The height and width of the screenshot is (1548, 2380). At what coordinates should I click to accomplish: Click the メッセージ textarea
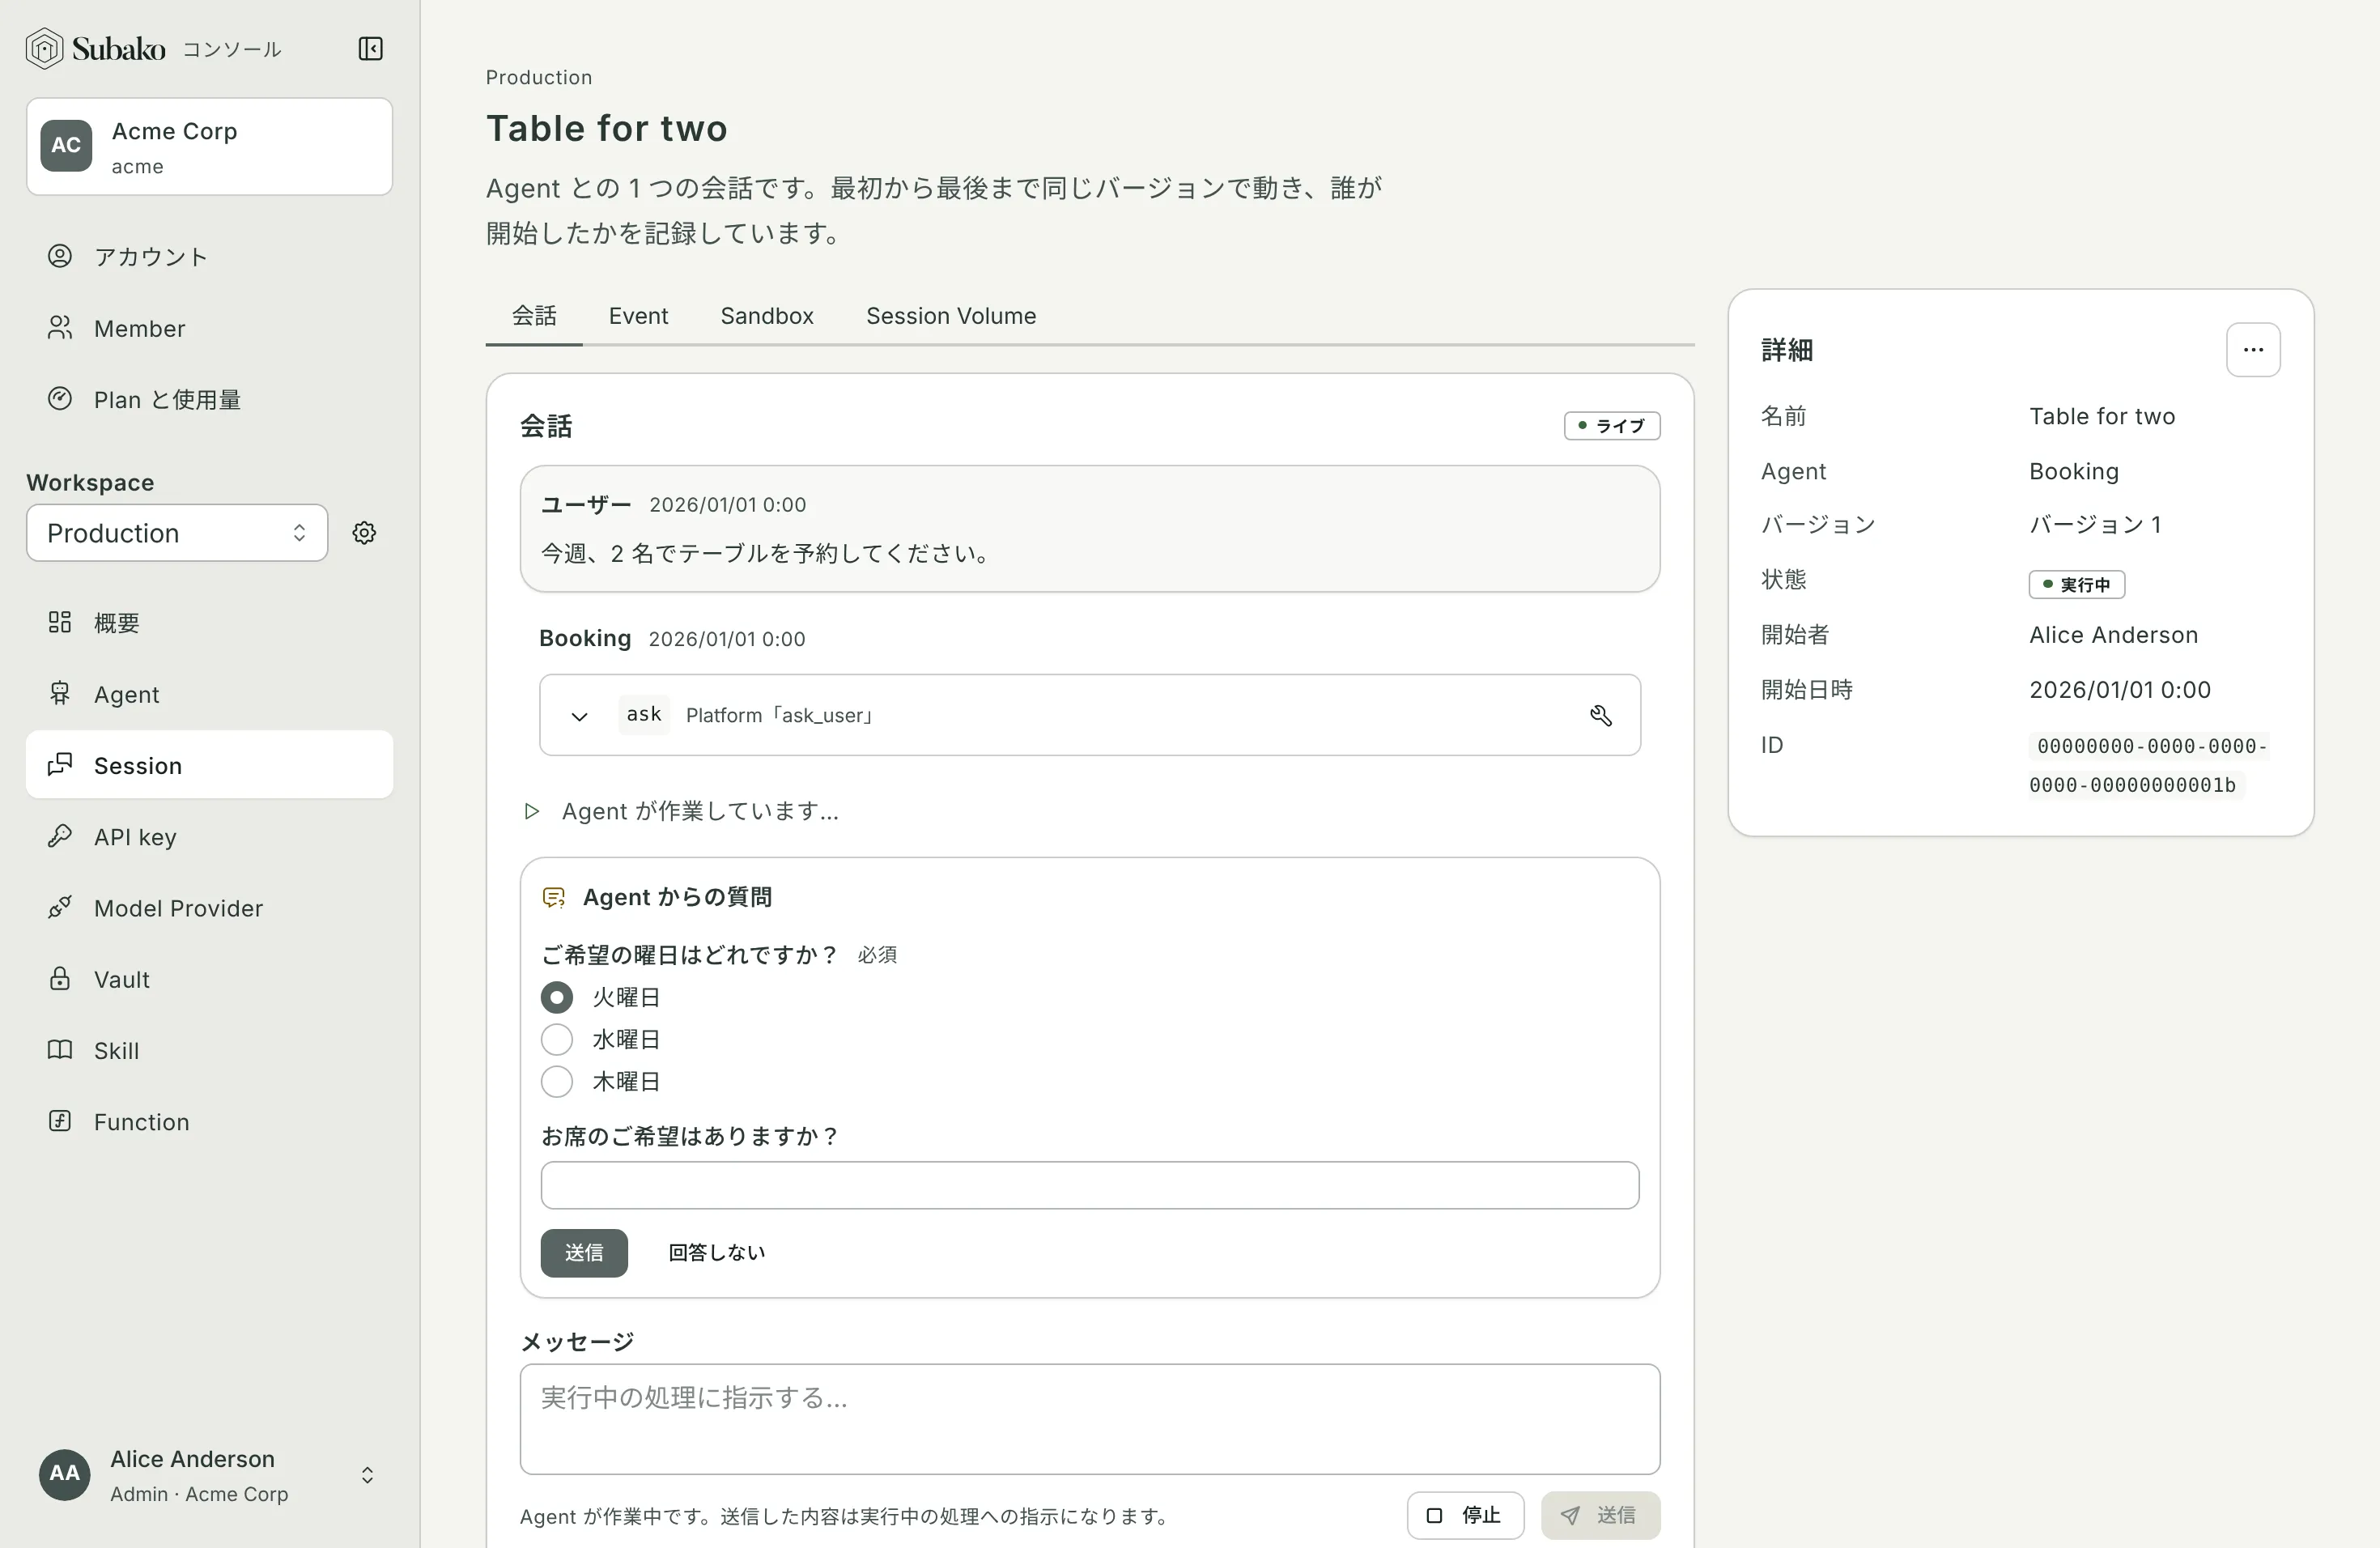coord(1090,1419)
